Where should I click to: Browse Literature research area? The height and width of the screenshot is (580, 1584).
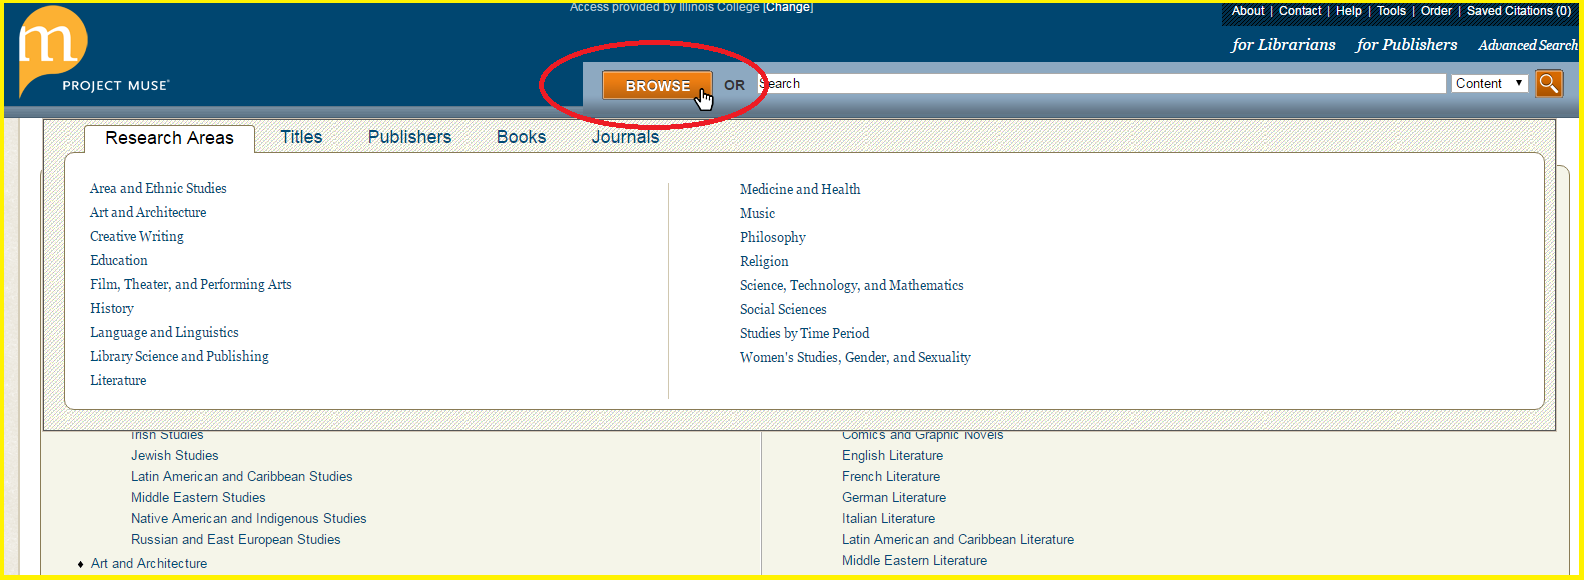(118, 380)
